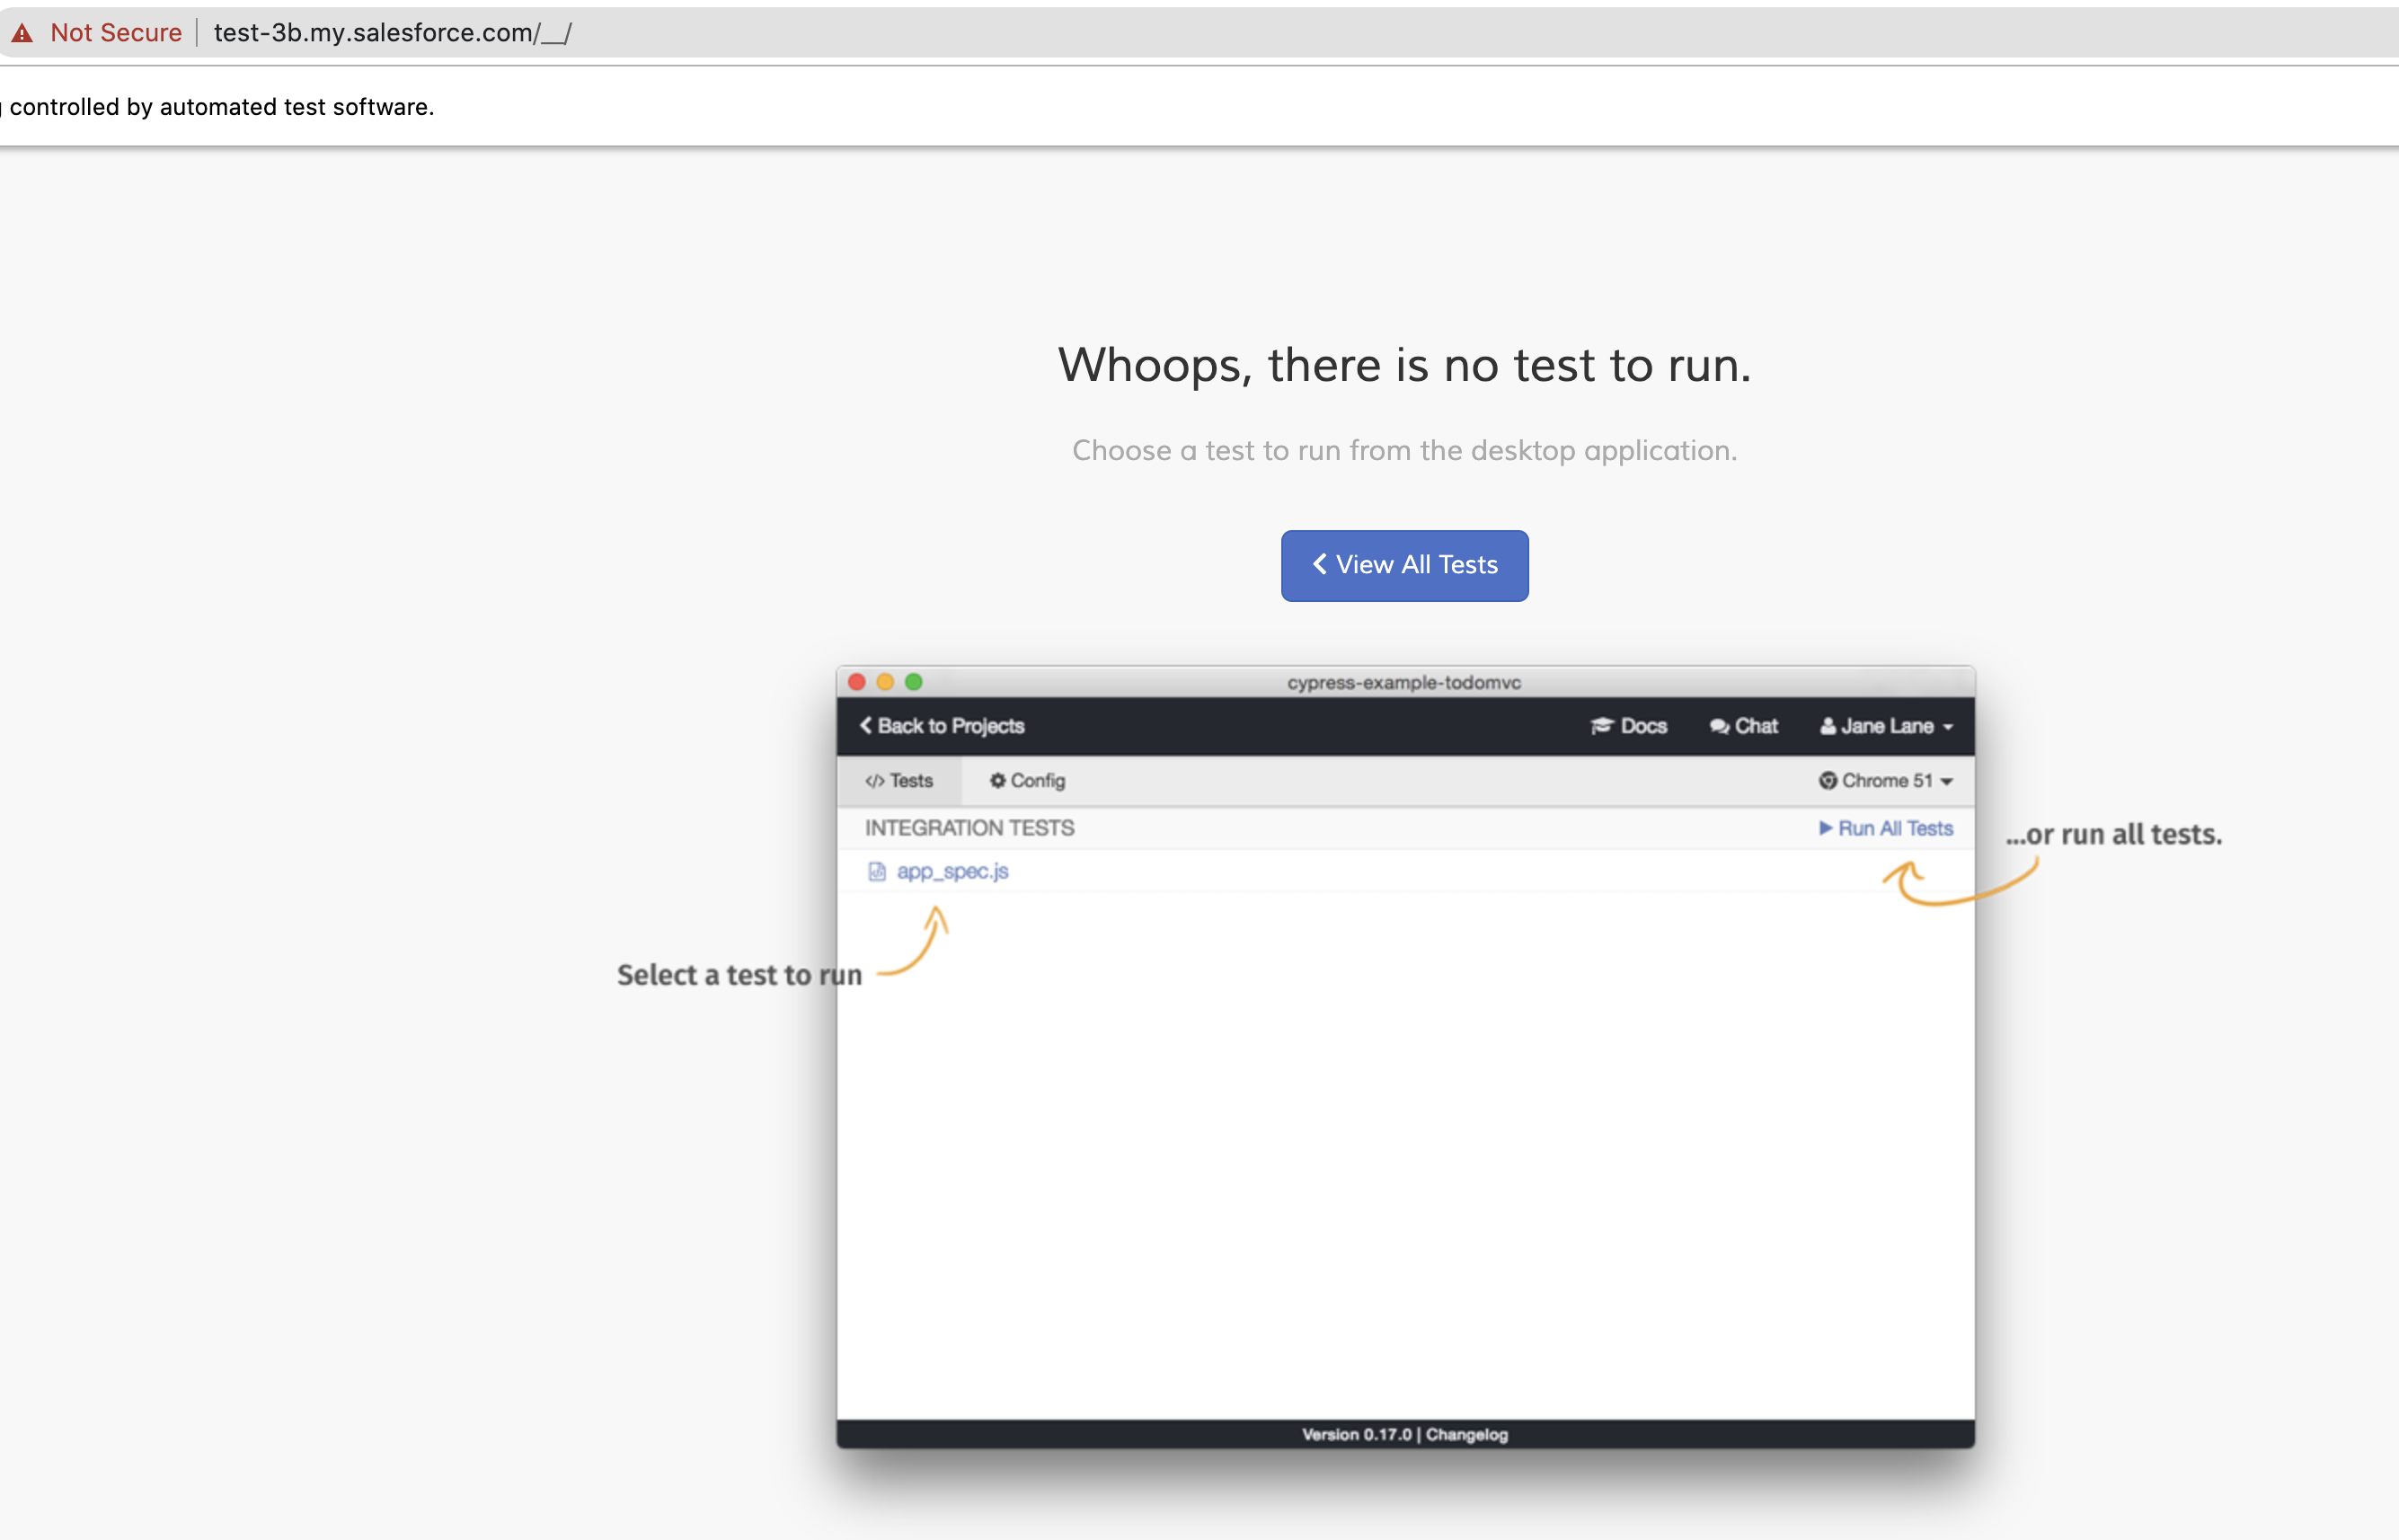Click the Chrome browser icon in the toolbar
This screenshot has width=2399, height=1540.
click(x=1827, y=781)
